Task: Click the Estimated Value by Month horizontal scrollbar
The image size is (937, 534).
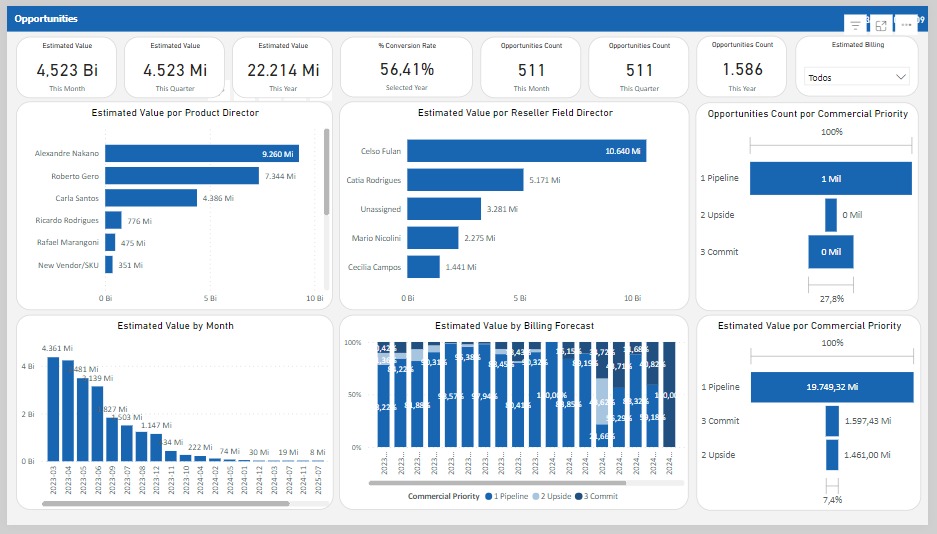Action: pos(166,504)
